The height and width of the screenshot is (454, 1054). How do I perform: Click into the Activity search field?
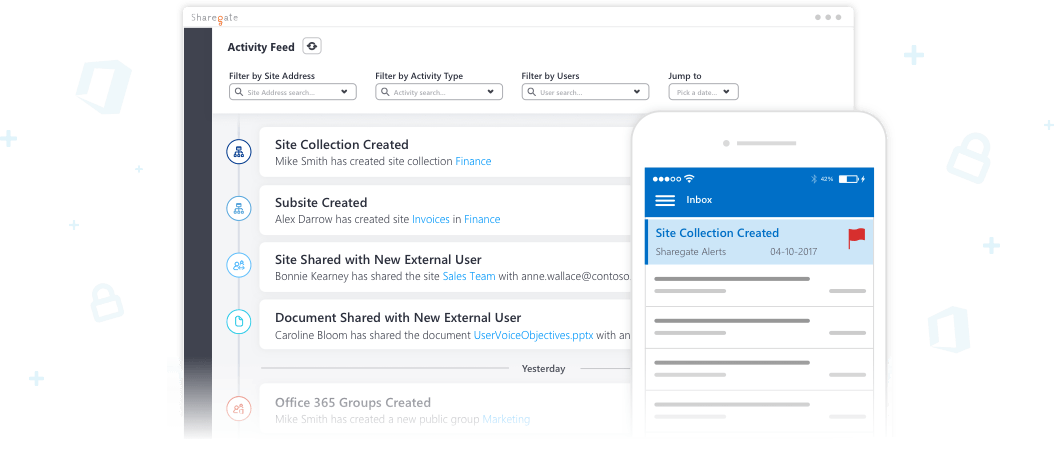click(439, 92)
